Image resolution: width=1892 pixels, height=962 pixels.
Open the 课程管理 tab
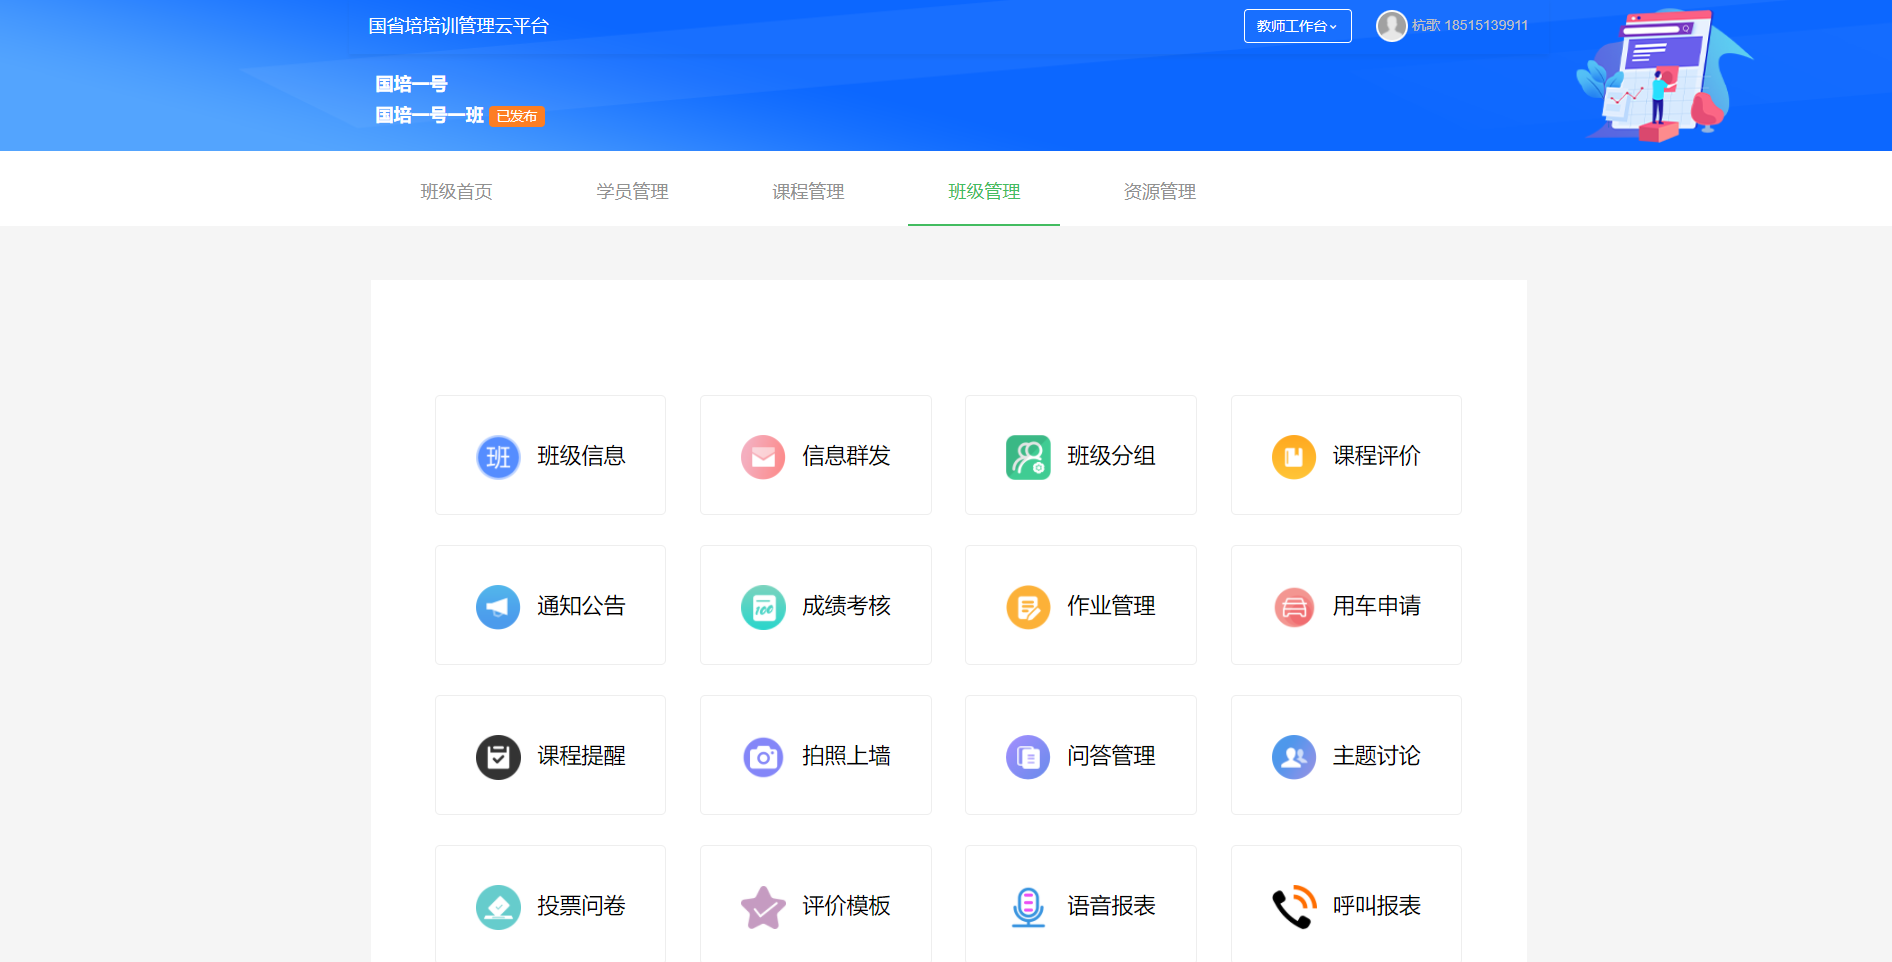coord(808,191)
